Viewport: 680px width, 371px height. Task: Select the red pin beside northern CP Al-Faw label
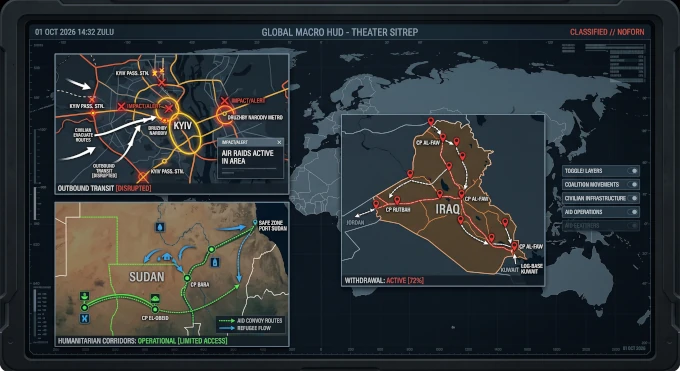click(x=443, y=138)
